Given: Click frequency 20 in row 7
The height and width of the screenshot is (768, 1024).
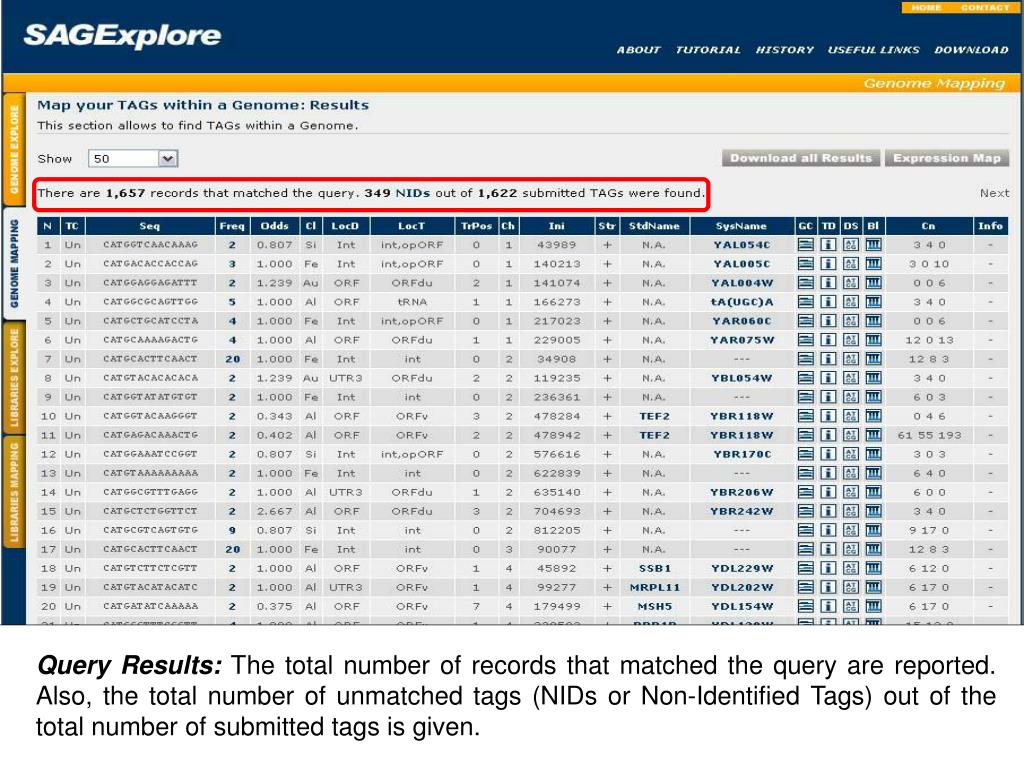Looking at the screenshot, I should (x=232, y=359).
